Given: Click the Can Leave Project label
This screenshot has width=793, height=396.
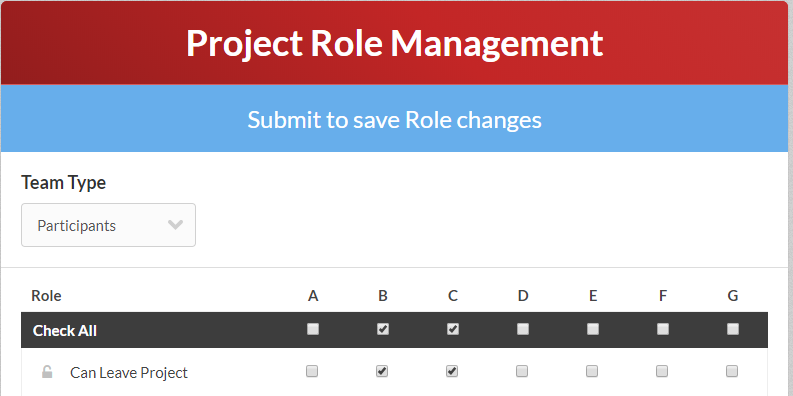Looking at the screenshot, I should pyautogui.click(x=128, y=373).
